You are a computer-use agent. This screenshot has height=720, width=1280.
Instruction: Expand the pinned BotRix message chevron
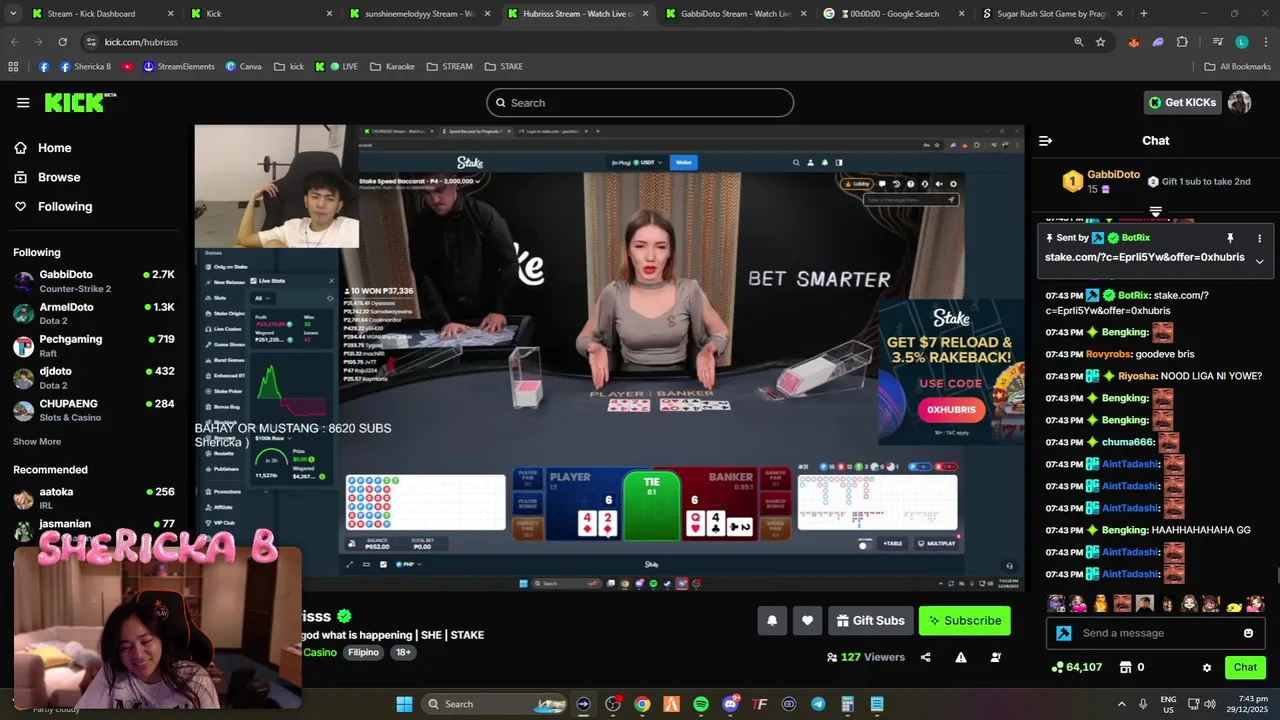click(1259, 261)
